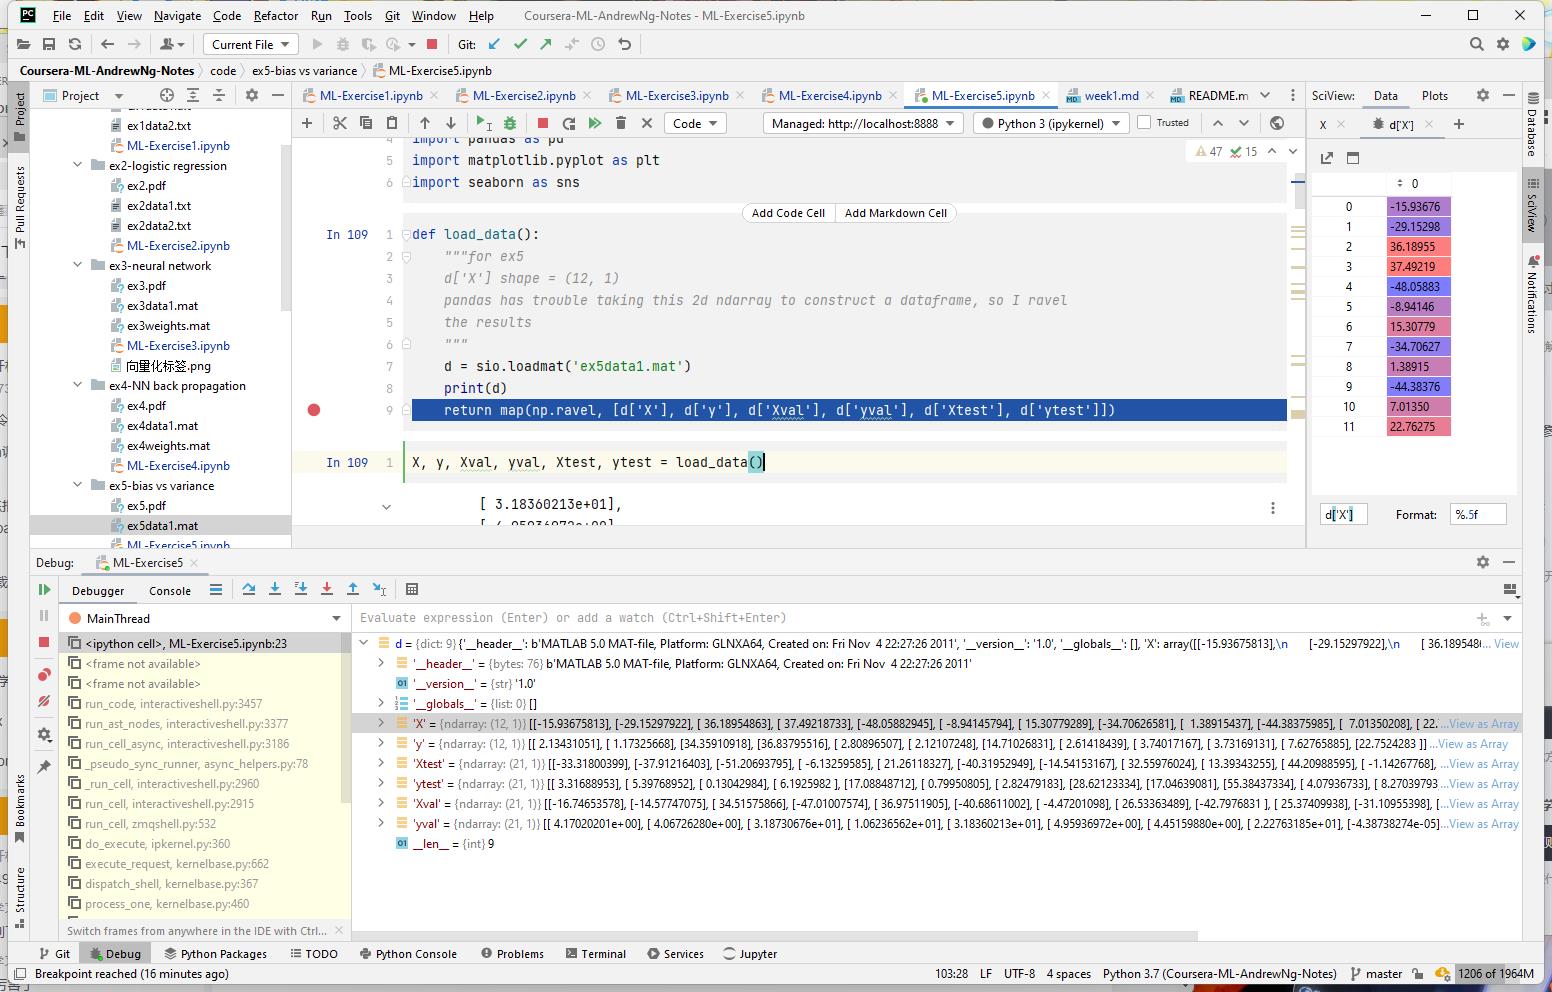Paste cell in notebook toolbar
The image size is (1552, 992).
point(392,123)
